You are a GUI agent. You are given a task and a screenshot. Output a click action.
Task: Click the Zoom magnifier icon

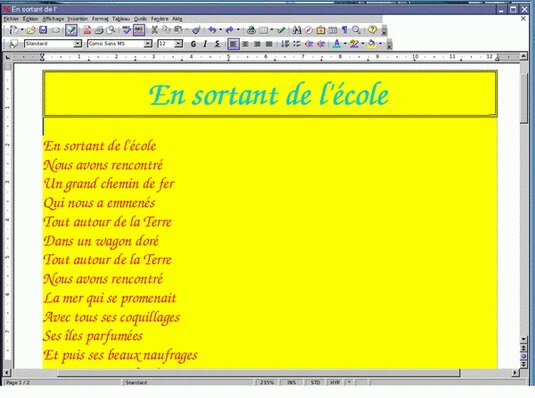(x=356, y=30)
